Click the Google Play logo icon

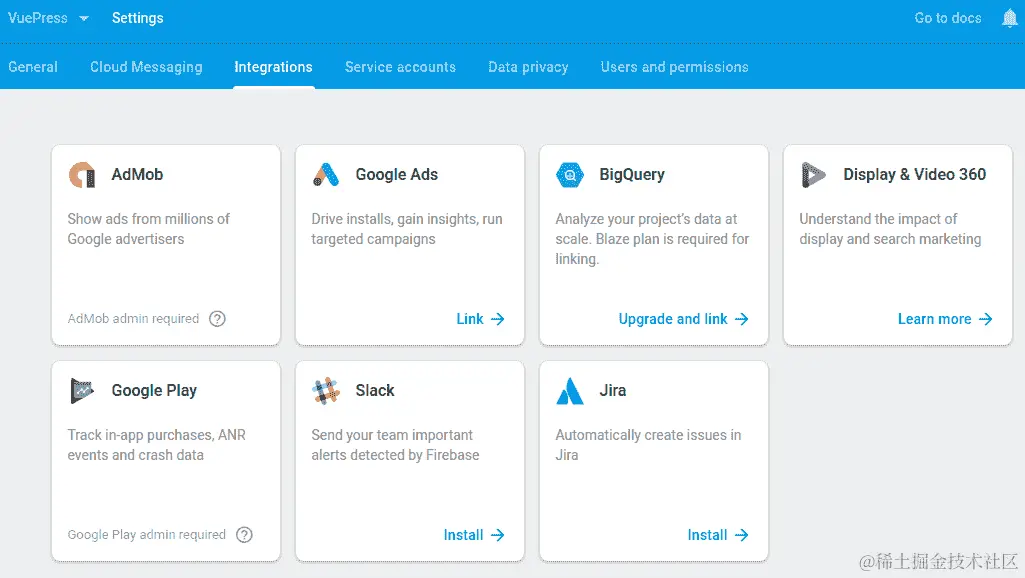click(x=82, y=390)
